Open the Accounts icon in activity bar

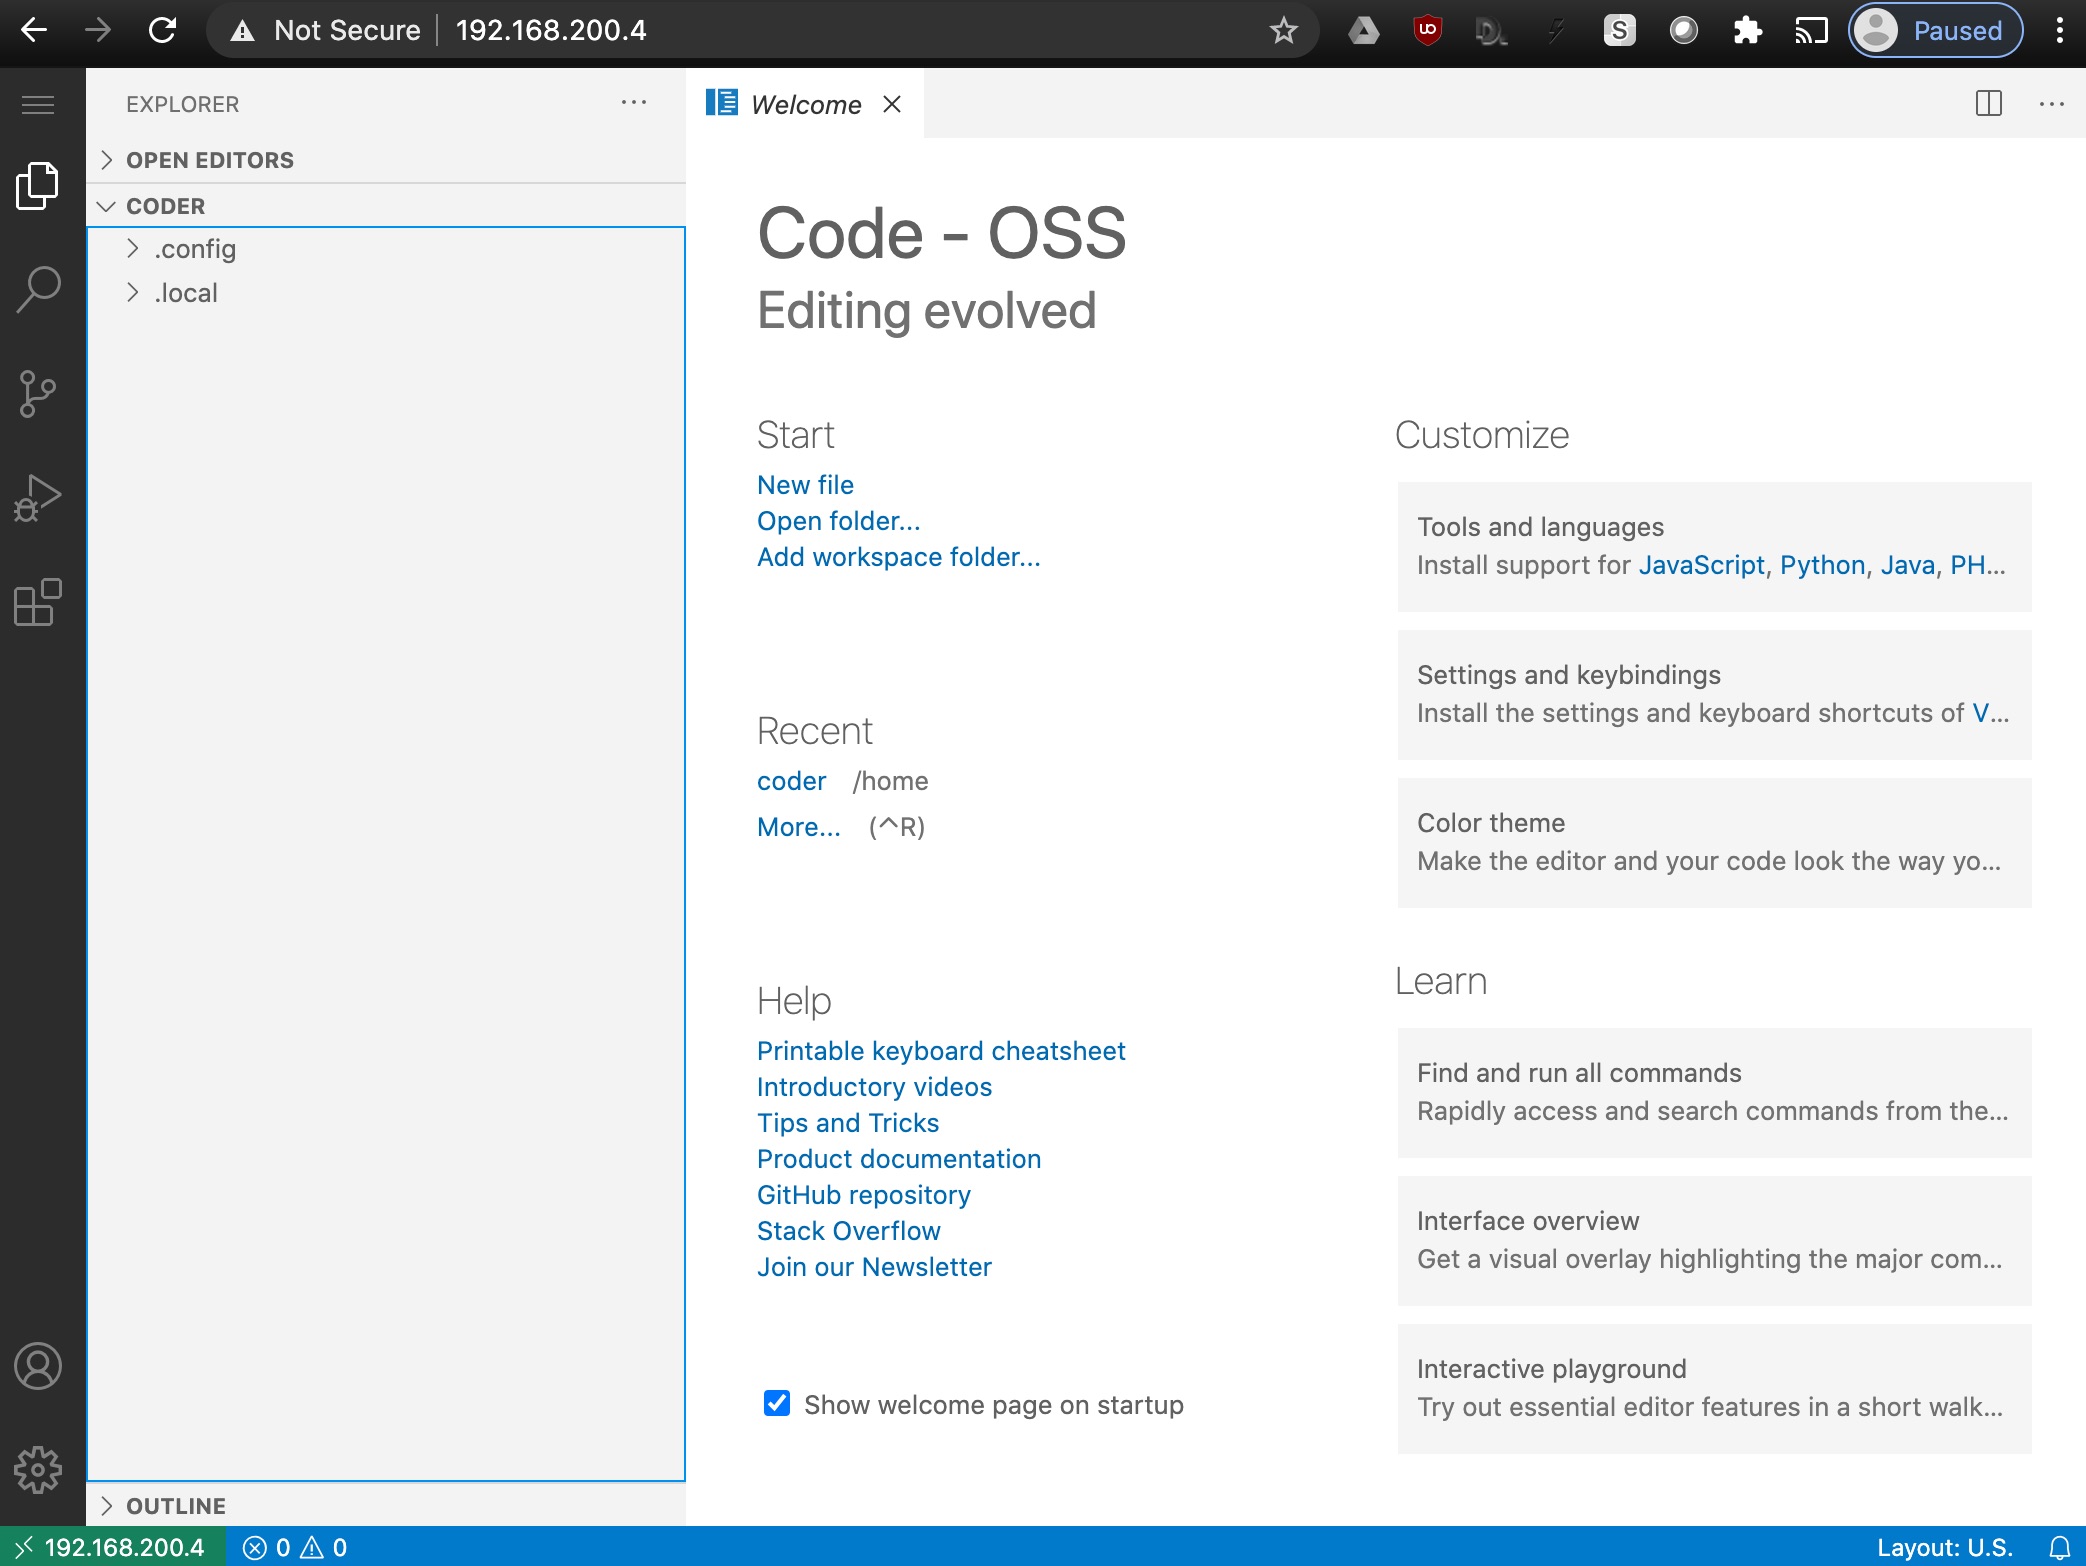(38, 1366)
